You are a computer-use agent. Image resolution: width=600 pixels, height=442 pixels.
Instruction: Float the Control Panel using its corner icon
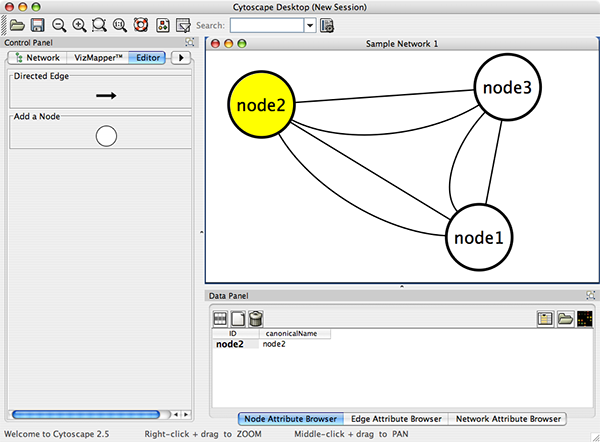point(190,43)
